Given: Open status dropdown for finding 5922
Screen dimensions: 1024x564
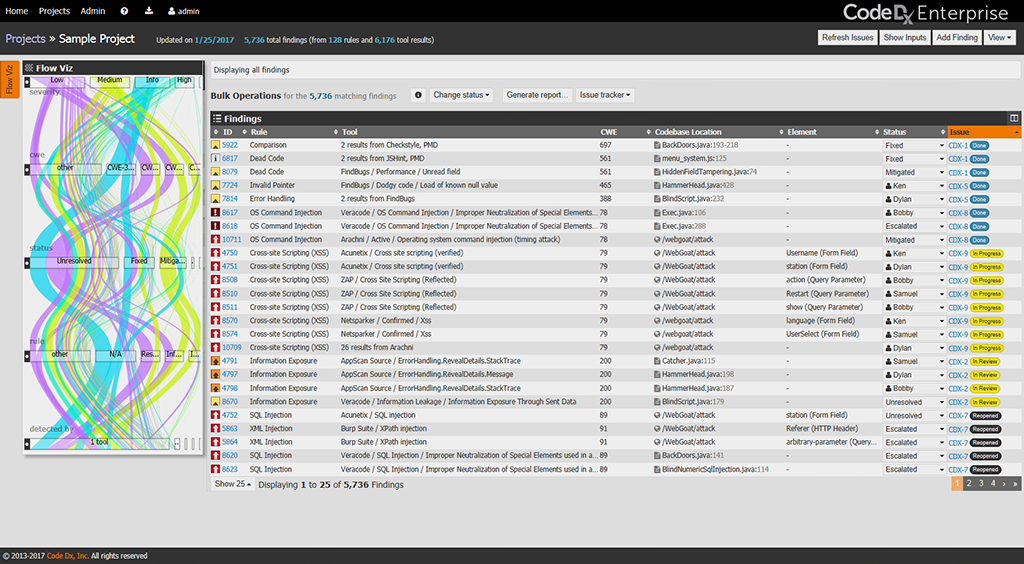Looking at the screenshot, I should coord(914,146).
